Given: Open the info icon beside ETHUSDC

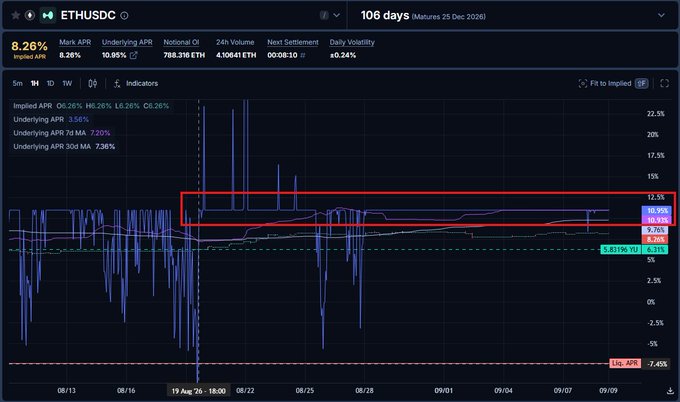Looking at the screenshot, I should click(x=124, y=16).
